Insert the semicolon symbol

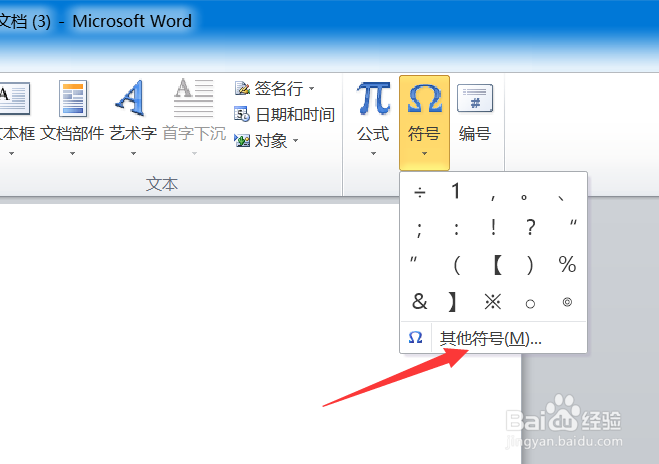(x=419, y=229)
